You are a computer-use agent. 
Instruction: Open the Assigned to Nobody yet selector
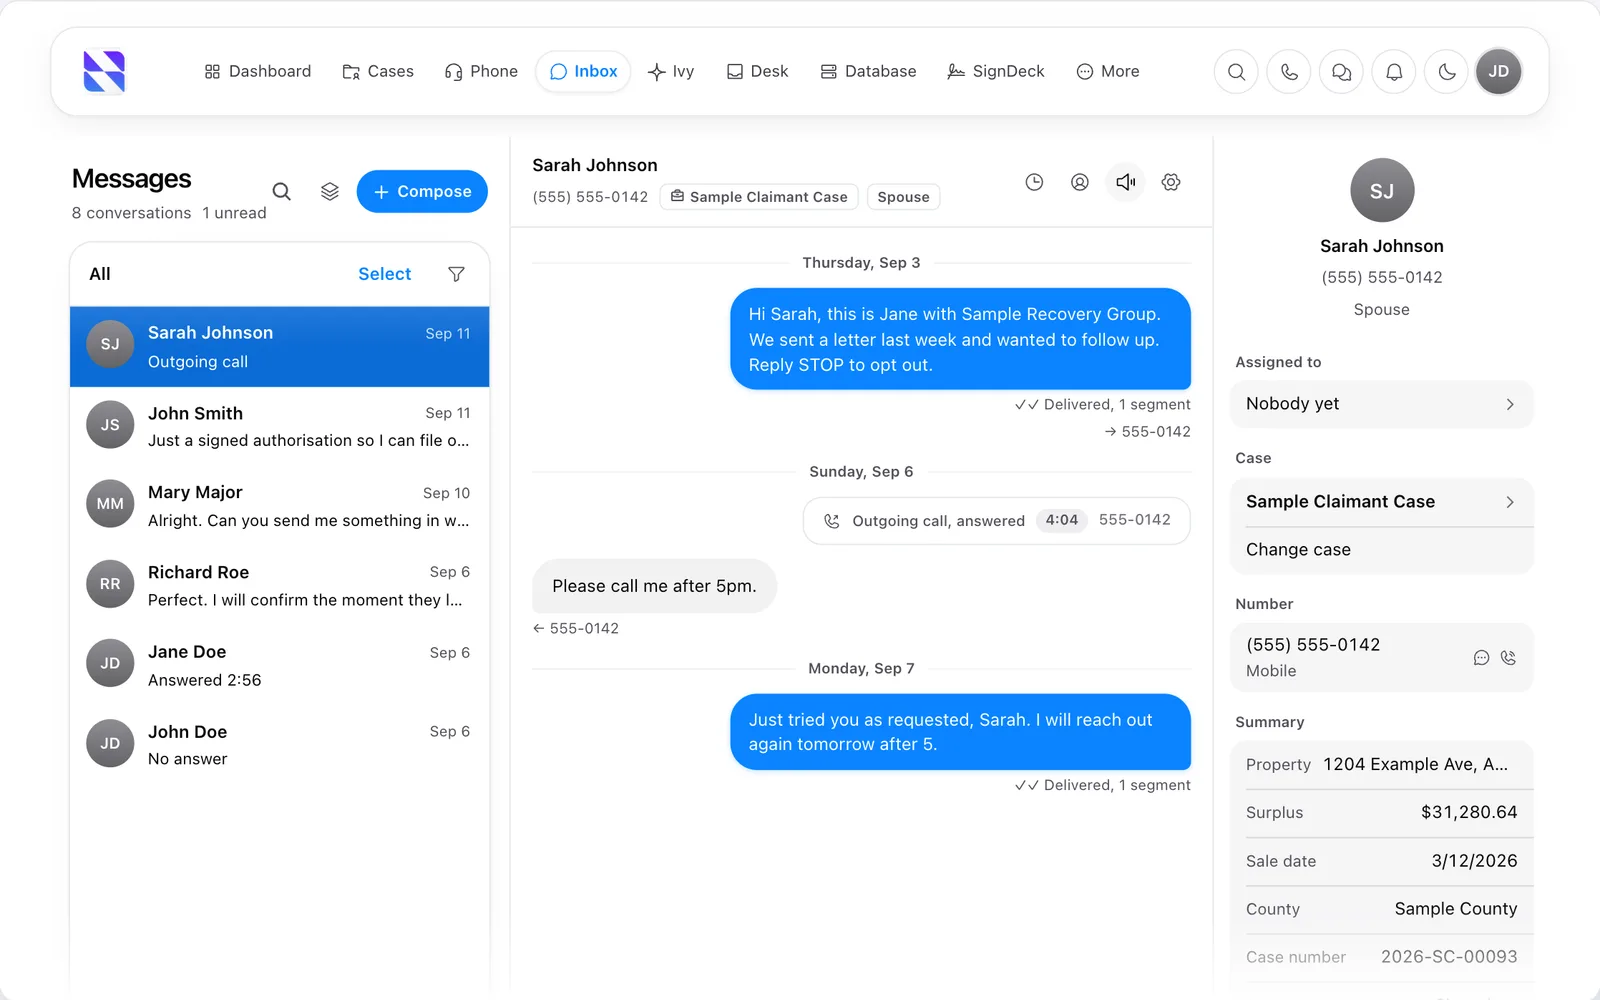1382,404
